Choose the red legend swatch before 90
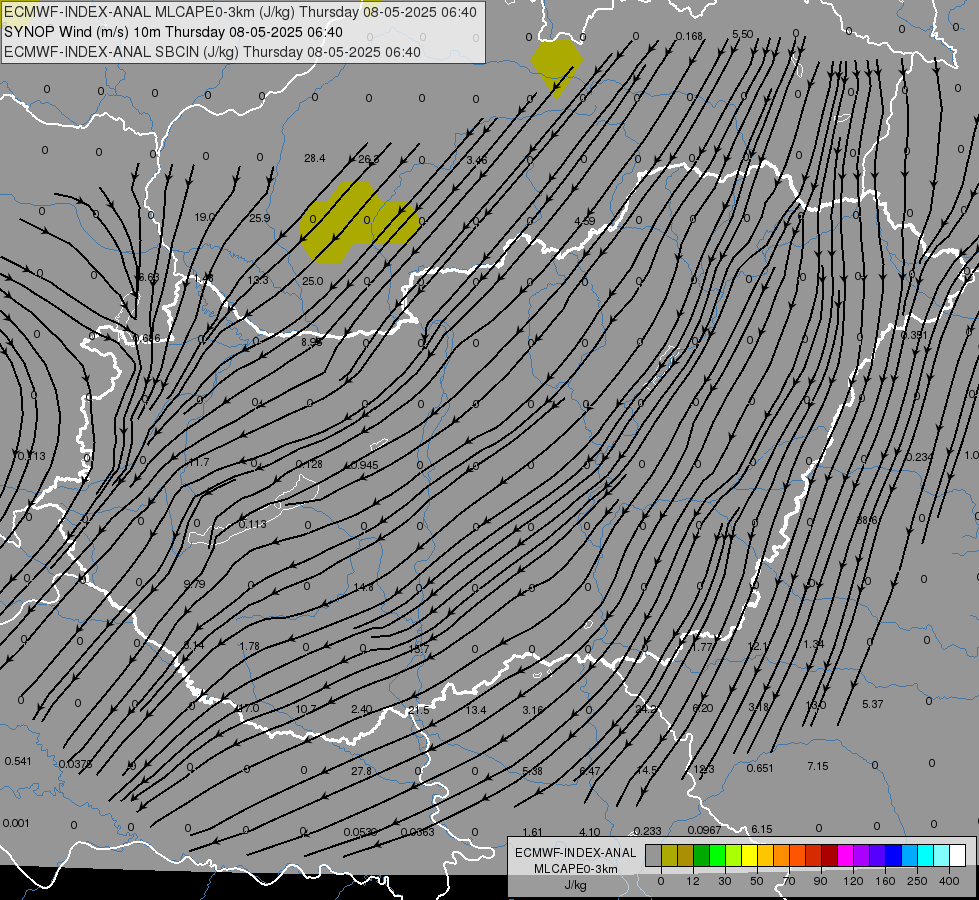The width and height of the screenshot is (979, 900). 814,856
